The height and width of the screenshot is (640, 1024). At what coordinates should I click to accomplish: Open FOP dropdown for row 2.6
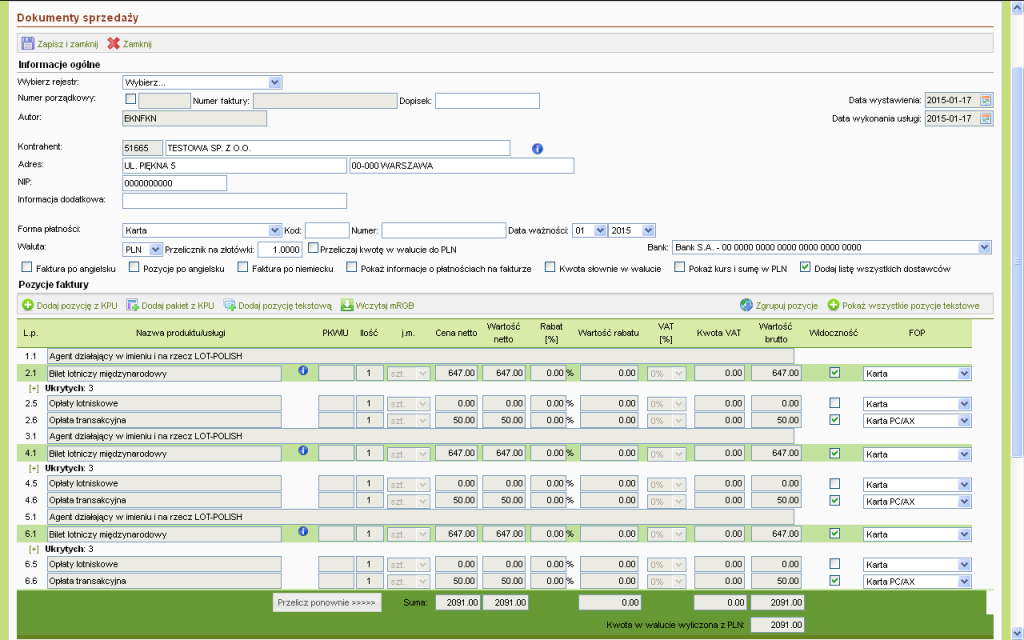[x=917, y=421]
